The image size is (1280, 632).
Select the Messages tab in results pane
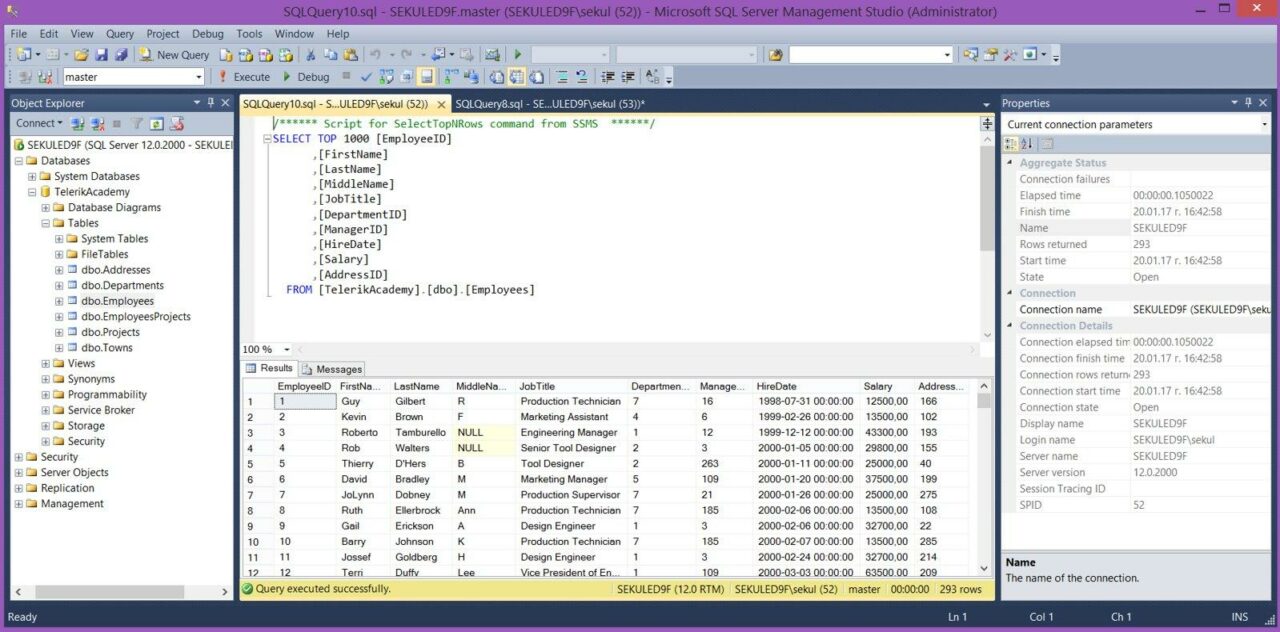pyautogui.click(x=333, y=369)
